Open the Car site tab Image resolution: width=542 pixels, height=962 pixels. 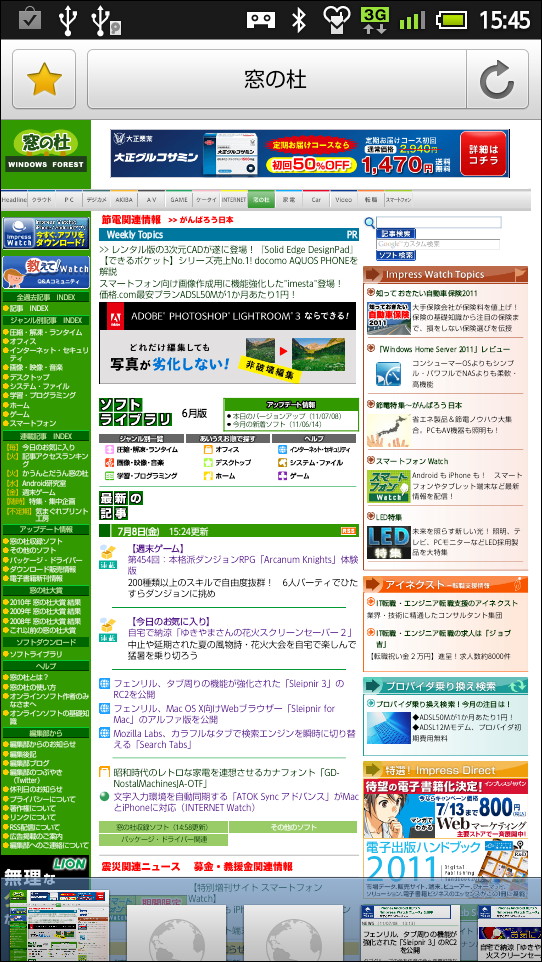(316, 199)
